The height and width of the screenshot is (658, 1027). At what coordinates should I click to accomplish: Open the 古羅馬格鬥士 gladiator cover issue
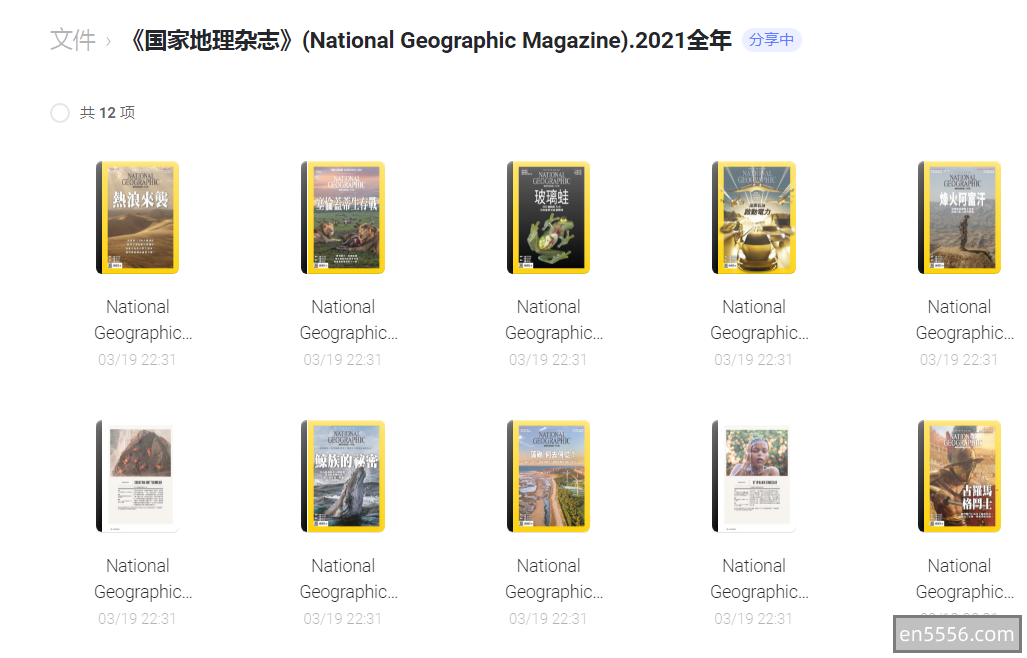click(960, 476)
